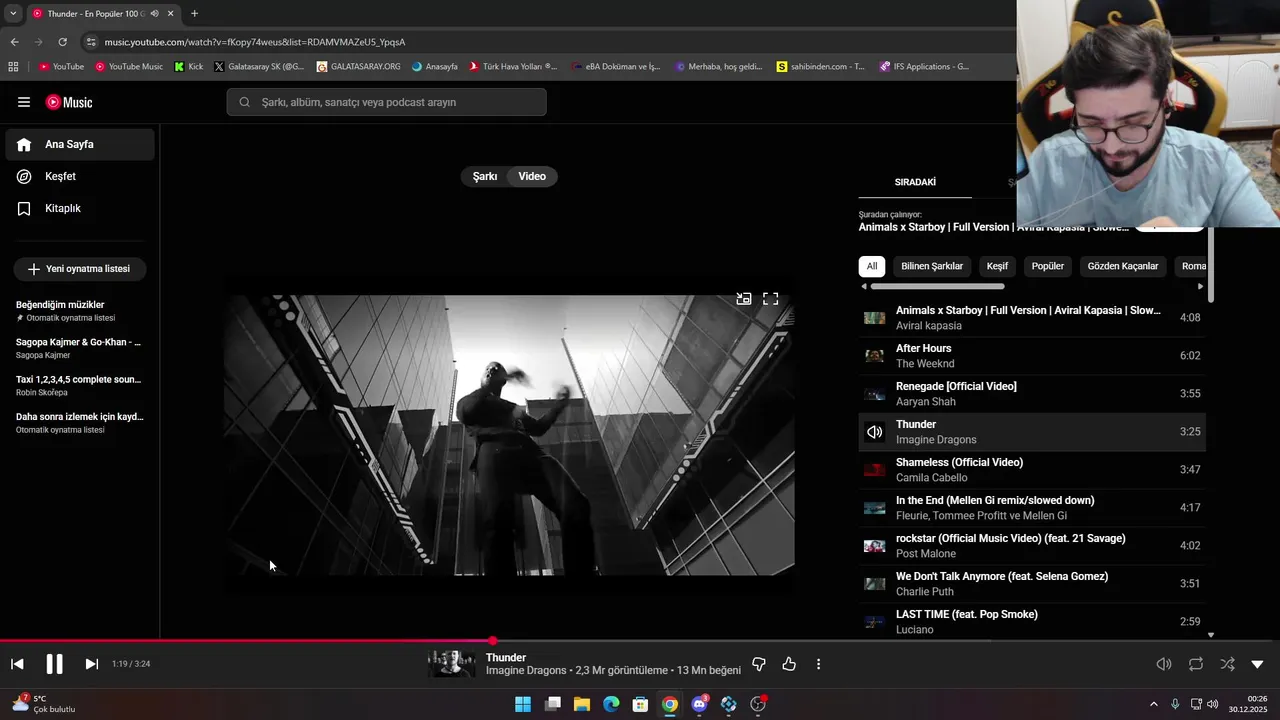Open the browser apps grid

(x=13, y=67)
